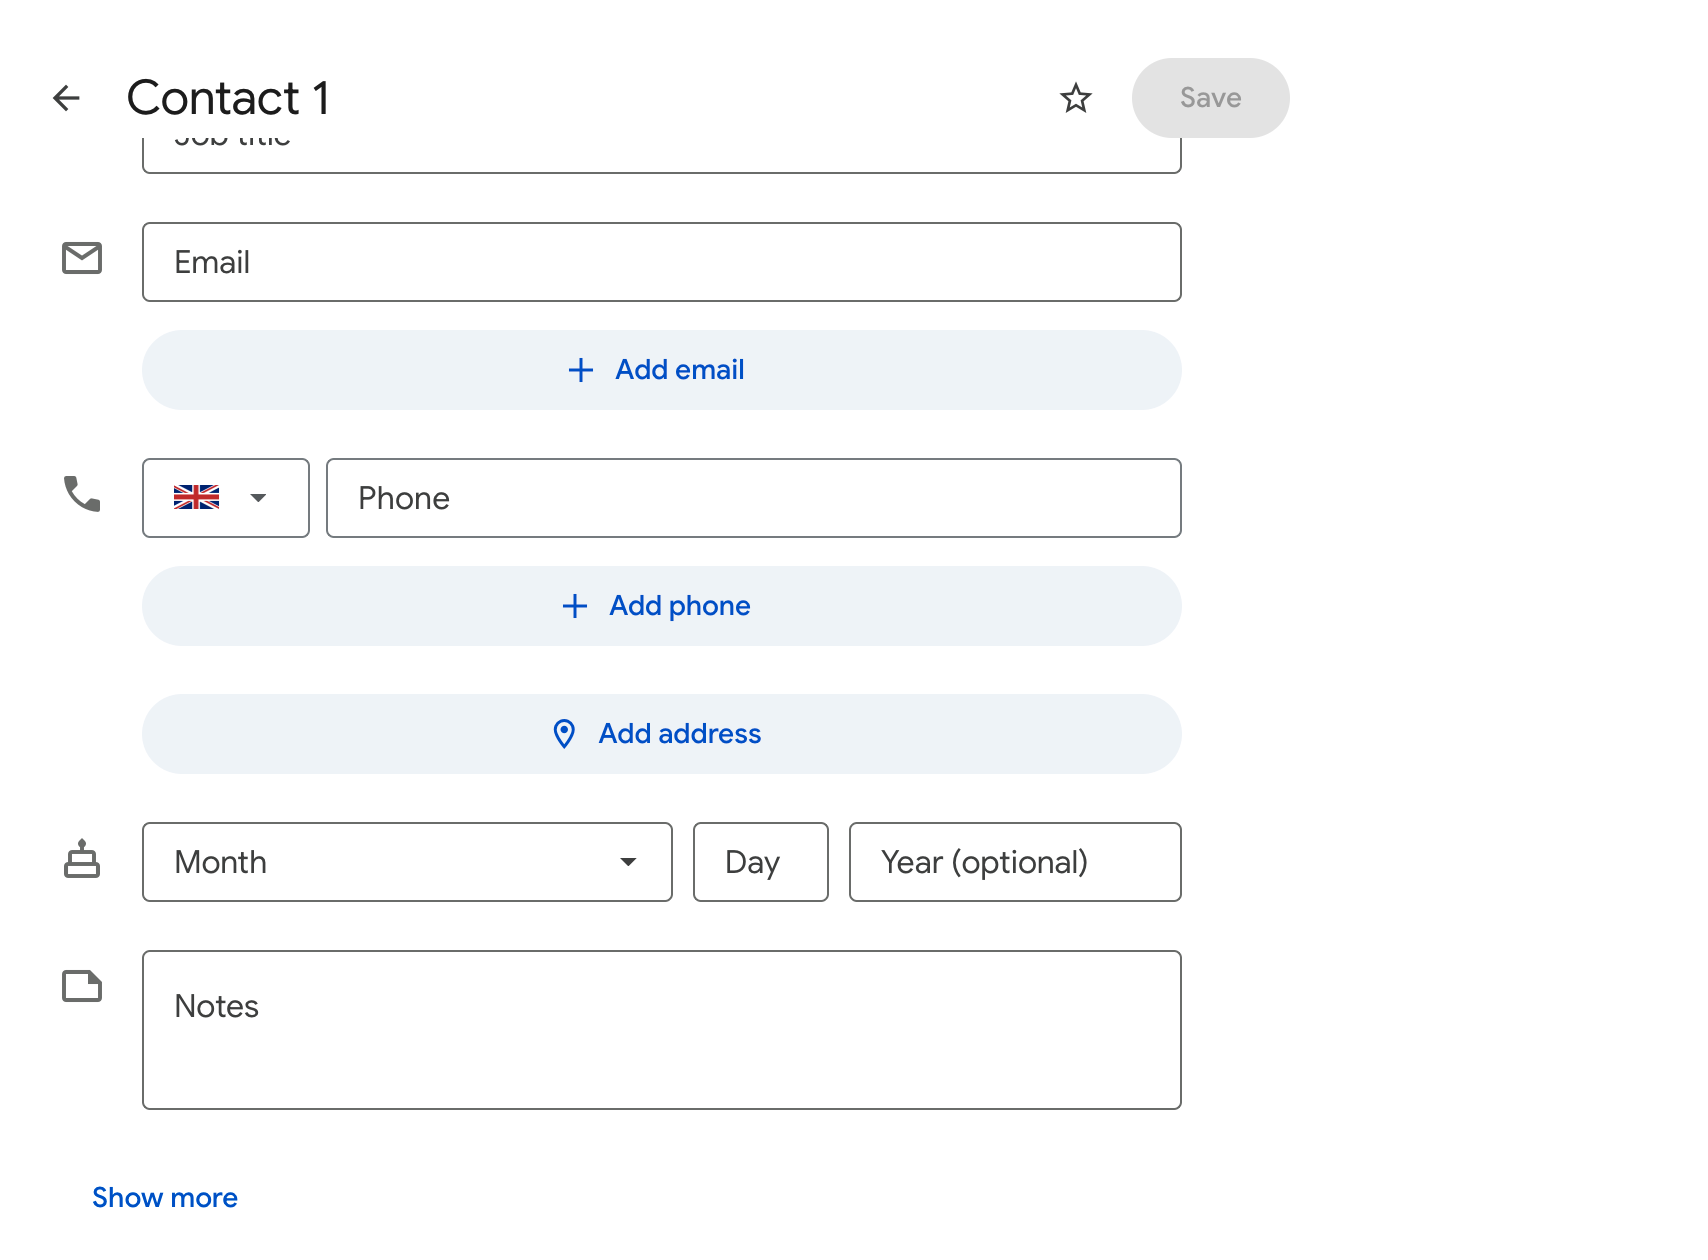Focus the Email input field
This screenshot has height=1260, width=1708.
pyautogui.click(x=661, y=262)
